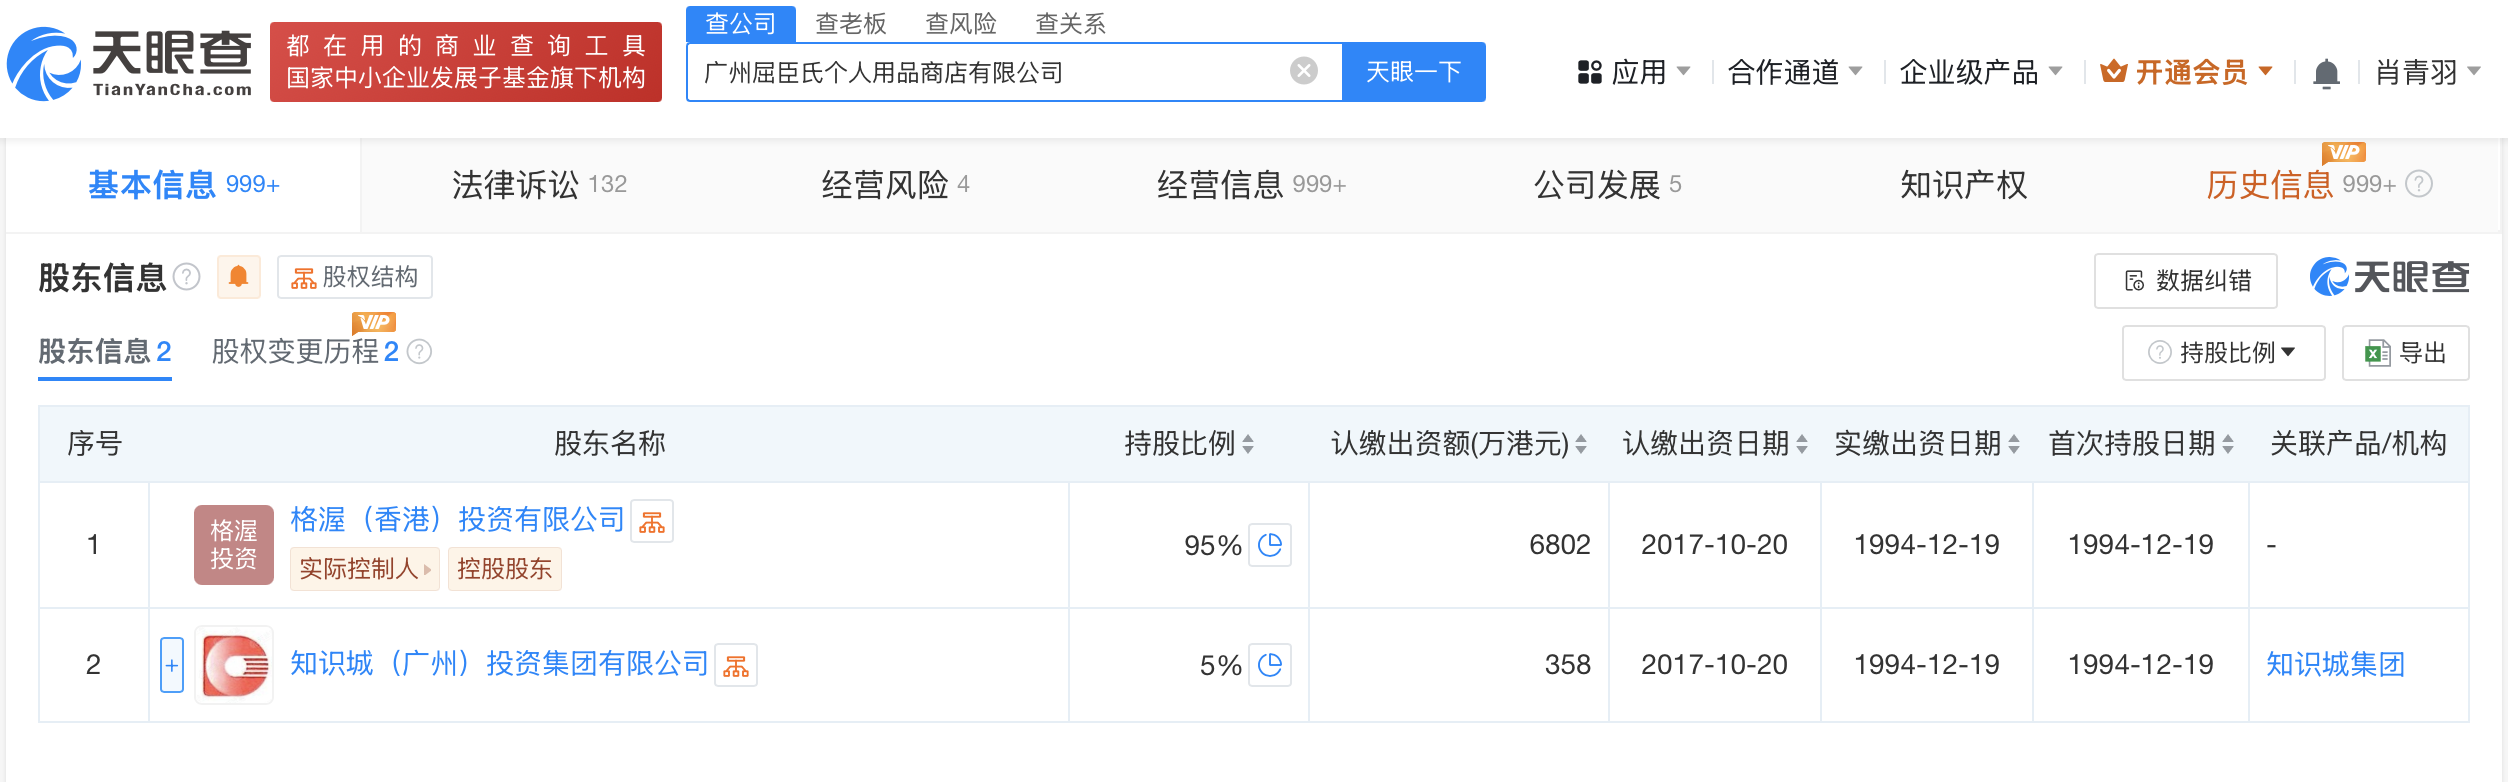Screen dimensions: 2508x782
Task: Expand row 2 with plus button
Action: (172, 665)
